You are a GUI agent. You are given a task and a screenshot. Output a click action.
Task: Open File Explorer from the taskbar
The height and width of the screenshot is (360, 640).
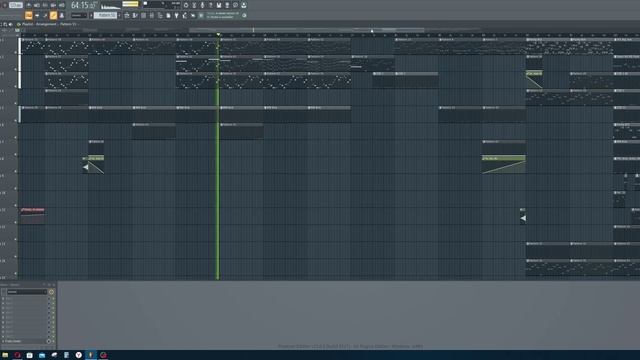coord(5,356)
